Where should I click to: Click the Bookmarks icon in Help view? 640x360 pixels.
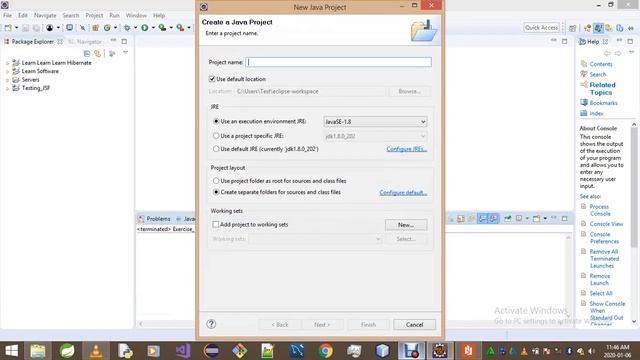pyautogui.click(x=584, y=102)
